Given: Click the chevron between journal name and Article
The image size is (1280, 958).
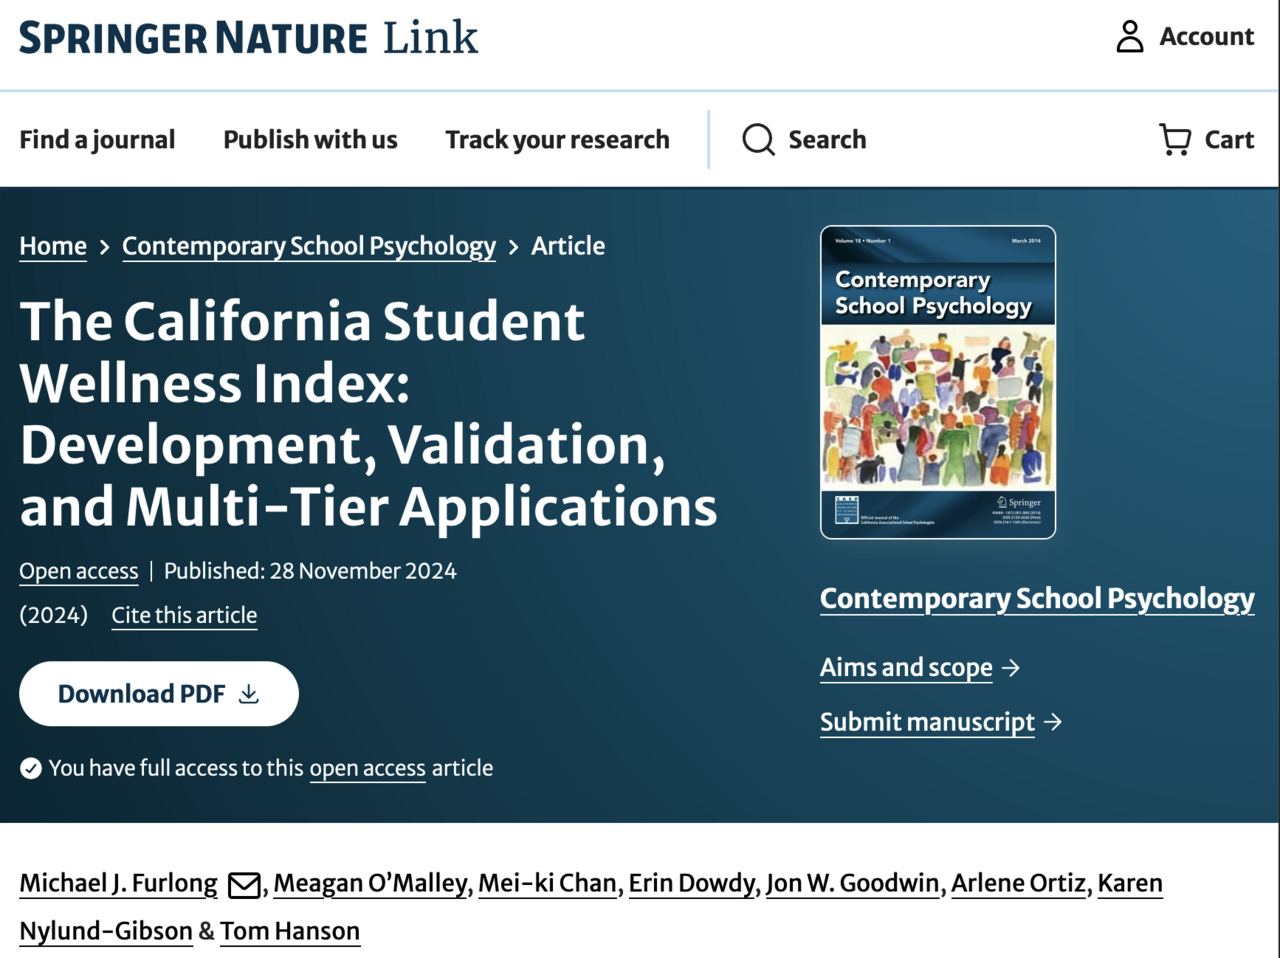Looking at the screenshot, I should 512,246.
